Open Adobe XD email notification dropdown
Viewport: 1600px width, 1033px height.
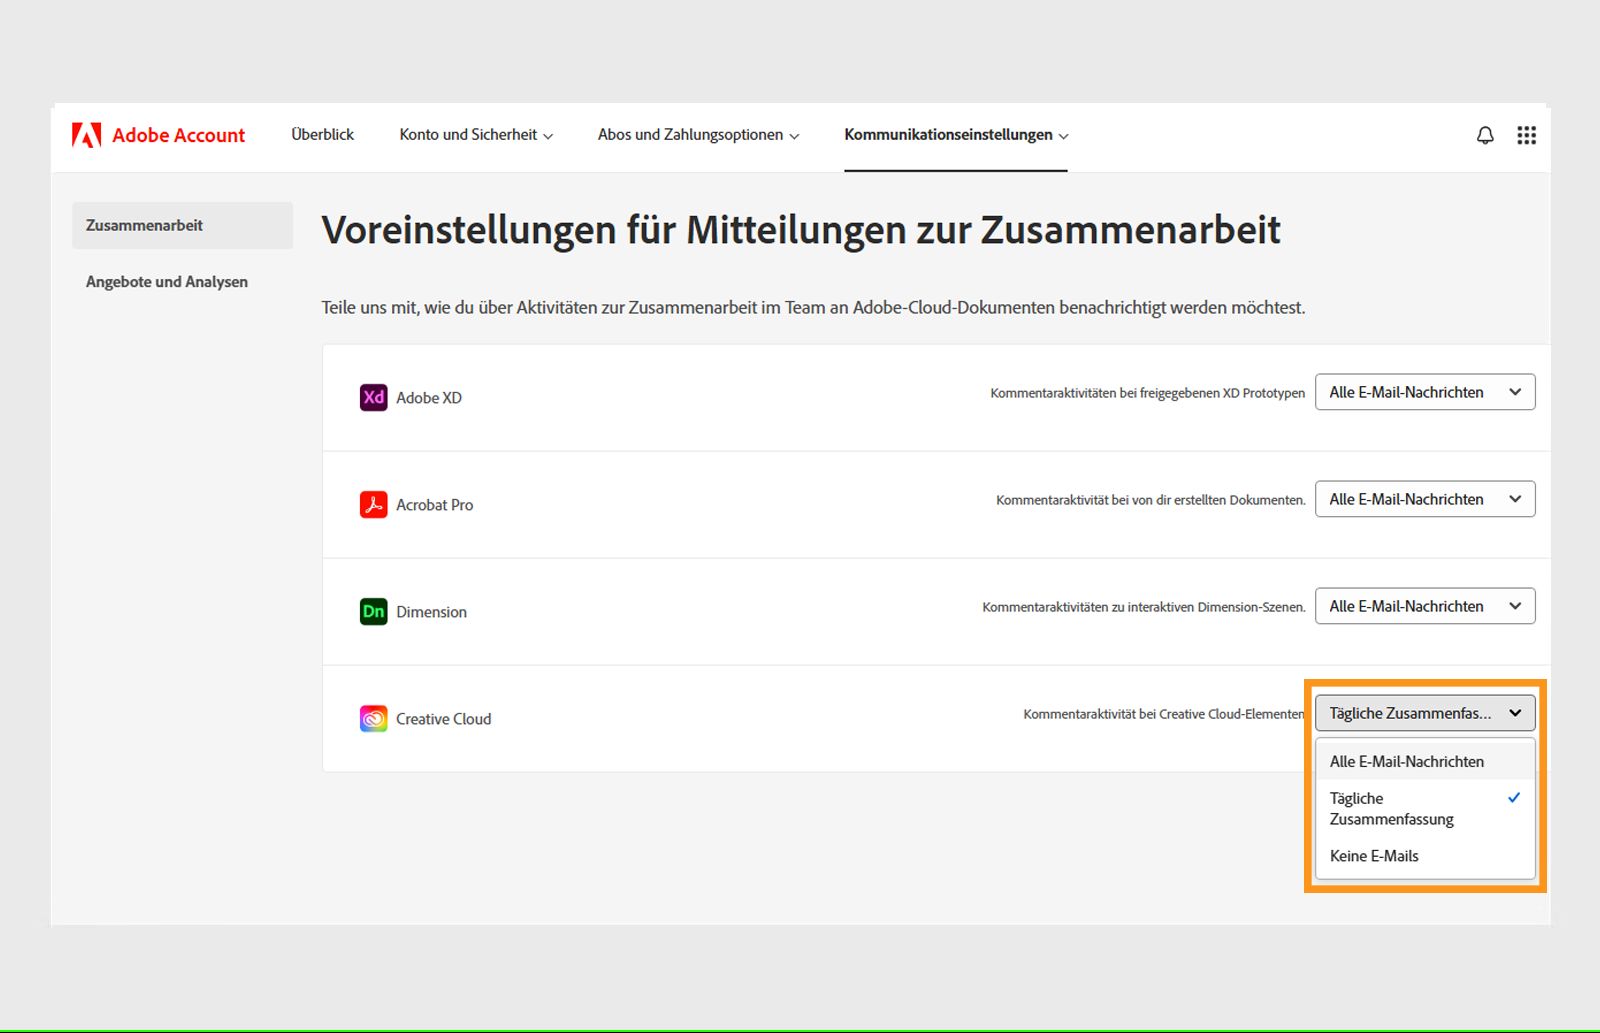(1425, 392)
